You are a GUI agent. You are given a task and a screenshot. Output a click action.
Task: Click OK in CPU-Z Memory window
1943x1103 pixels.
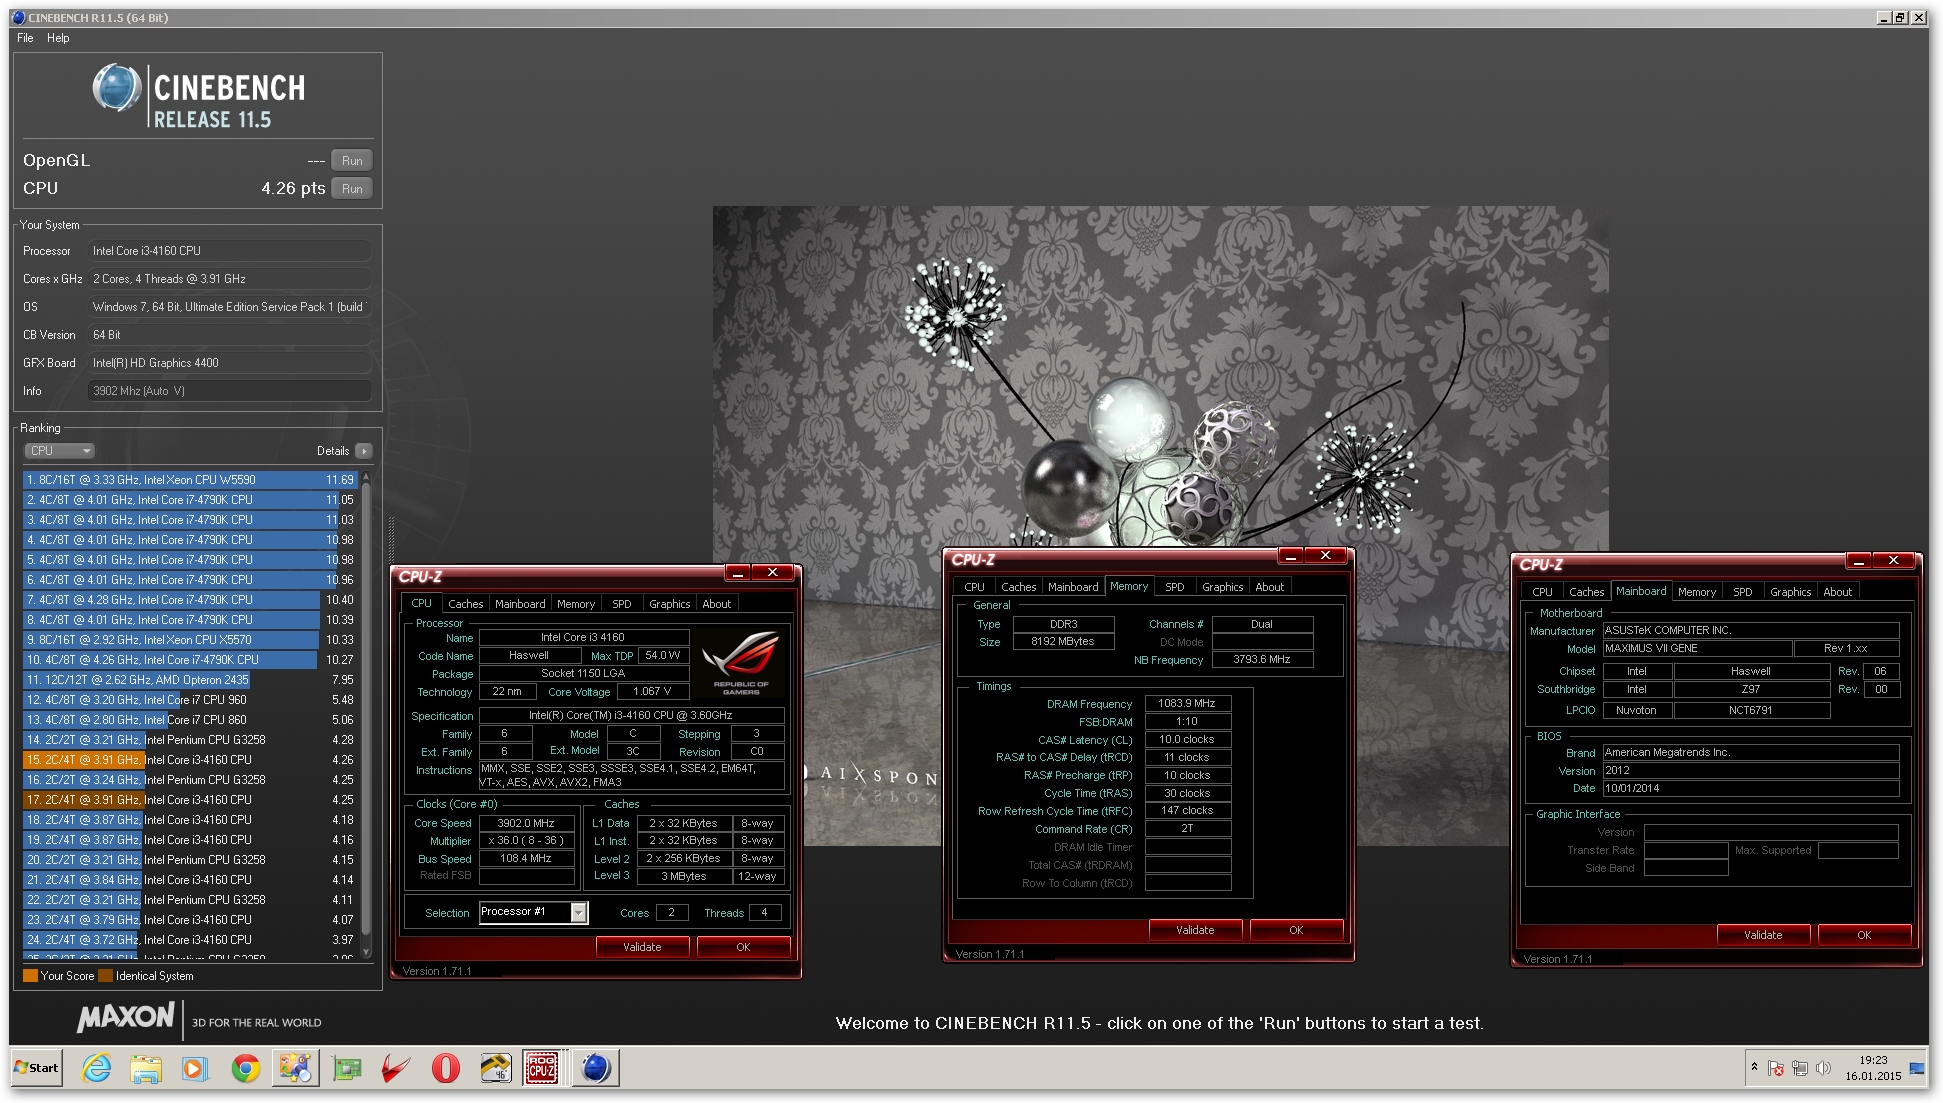tap(1296, 930)
